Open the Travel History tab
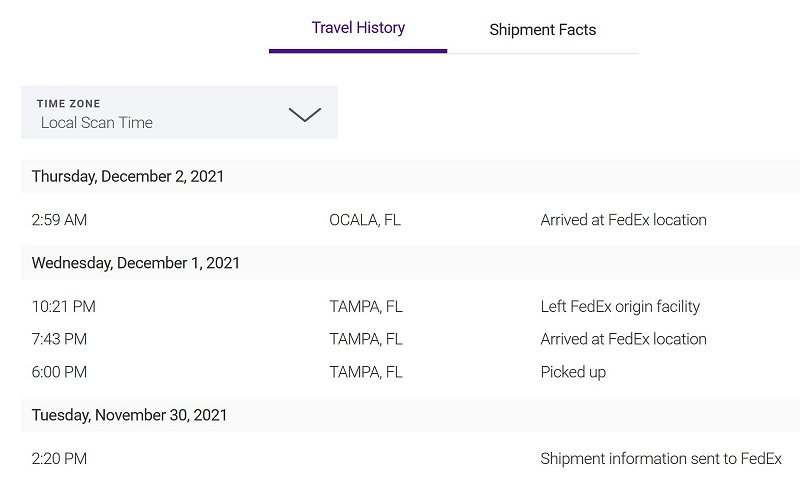This screenshot has width=800, height=486. pyautogui.click(x=358, y=28)
